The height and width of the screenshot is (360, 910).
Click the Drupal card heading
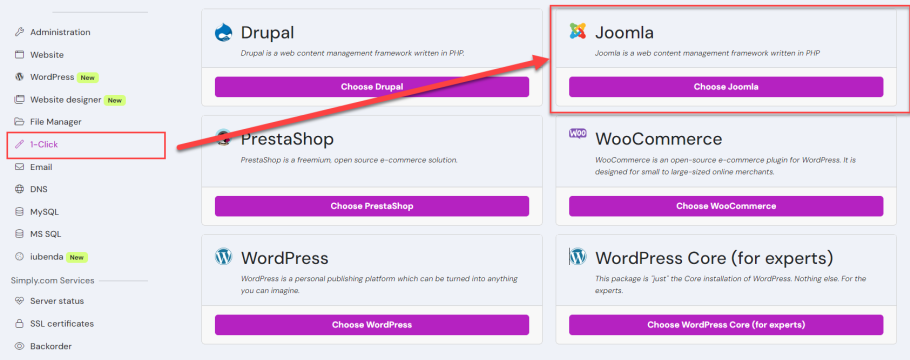click(268, 32)
